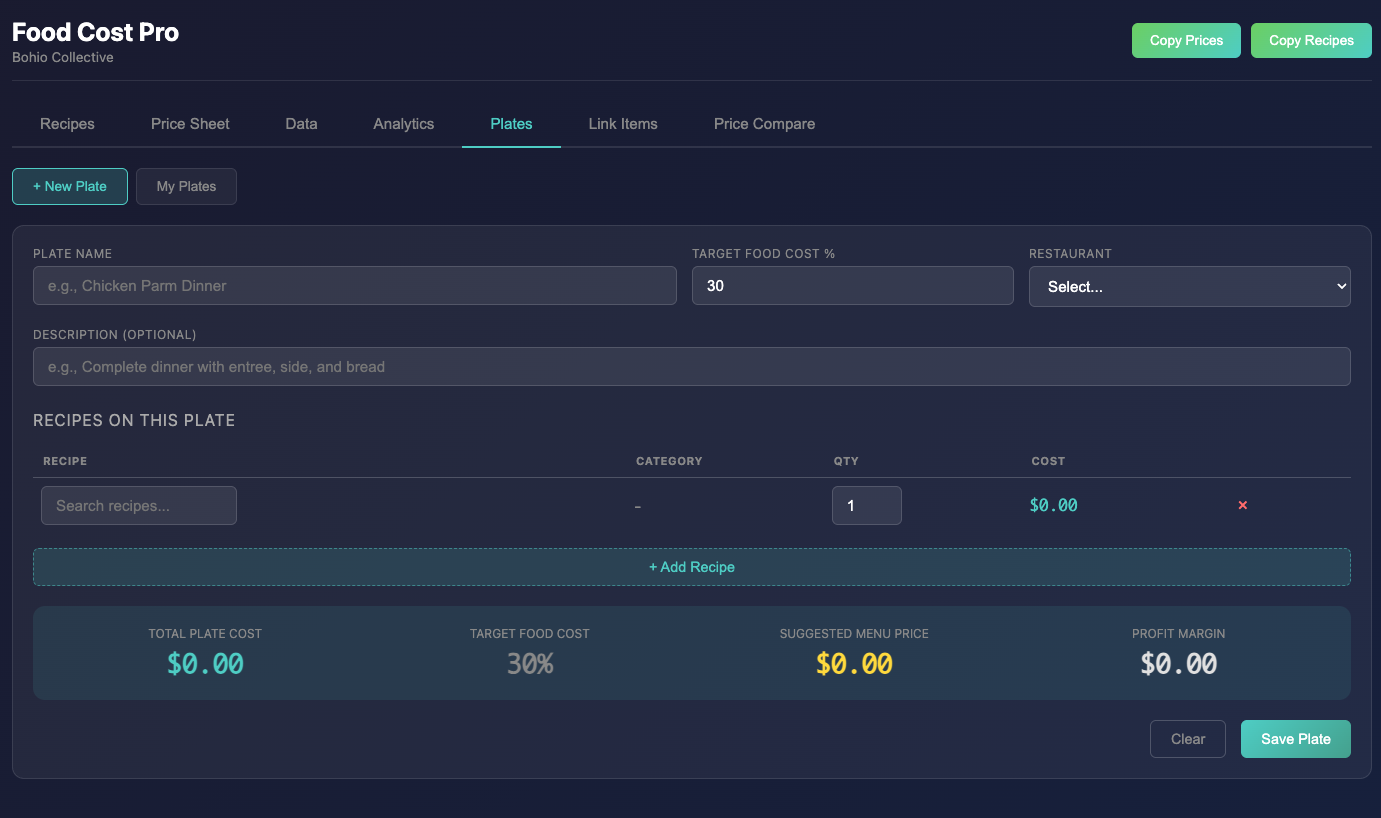Click the Copy Recipes button

point(1311,41)
